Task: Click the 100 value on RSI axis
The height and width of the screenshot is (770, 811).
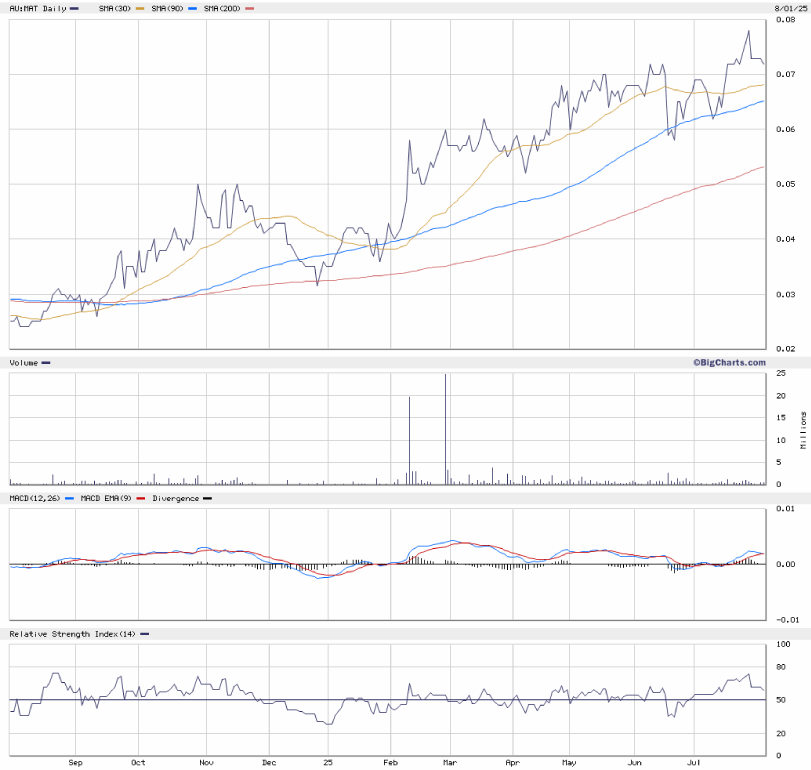Action: pyautogui.click(x=782, y=645)
